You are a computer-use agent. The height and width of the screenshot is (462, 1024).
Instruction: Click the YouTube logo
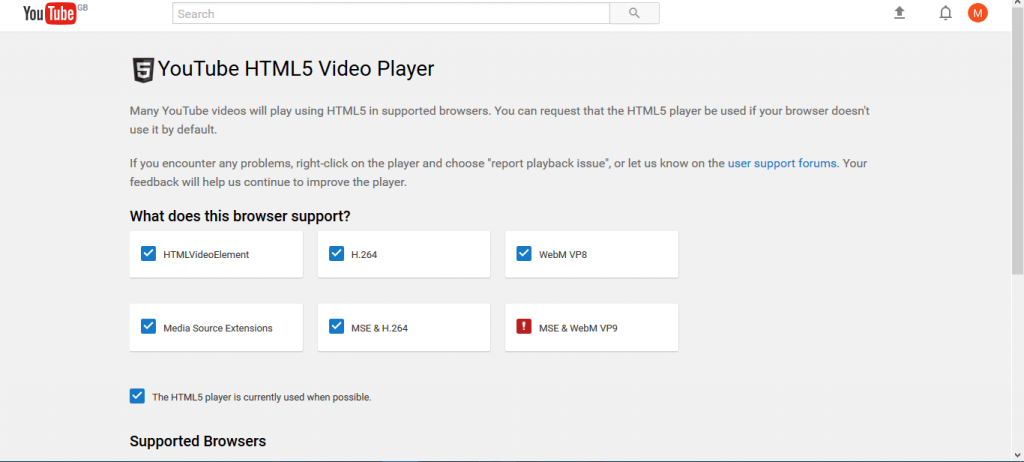click(50, 13)
